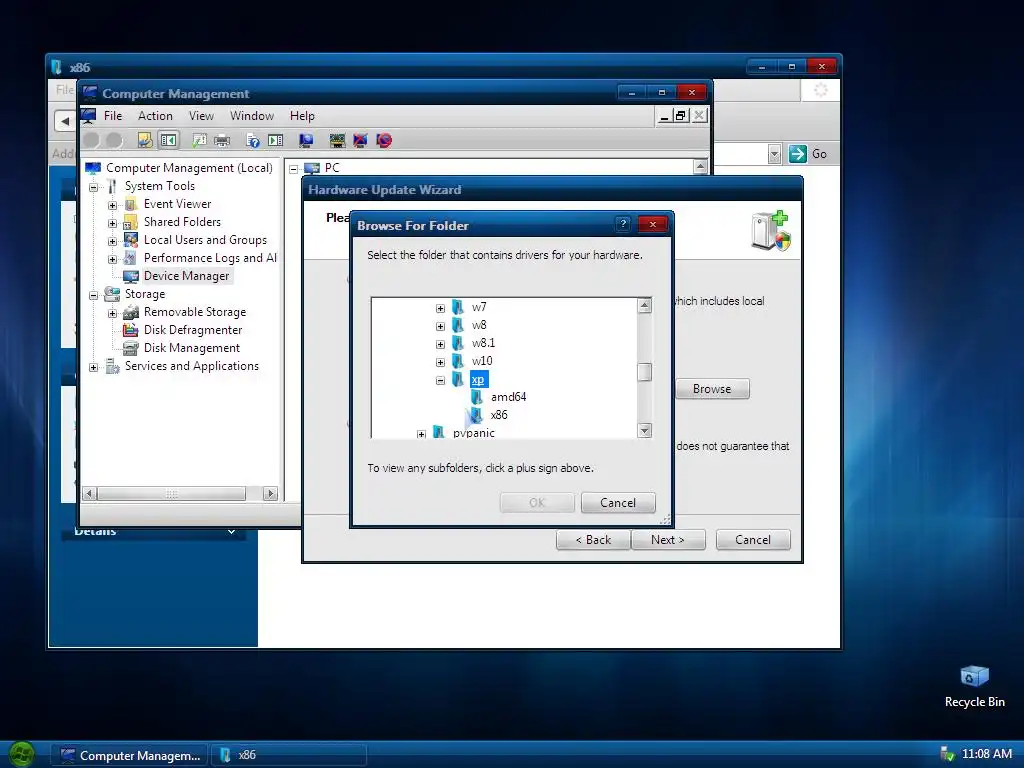Collapse the System Tools tree node

point(93,187)
